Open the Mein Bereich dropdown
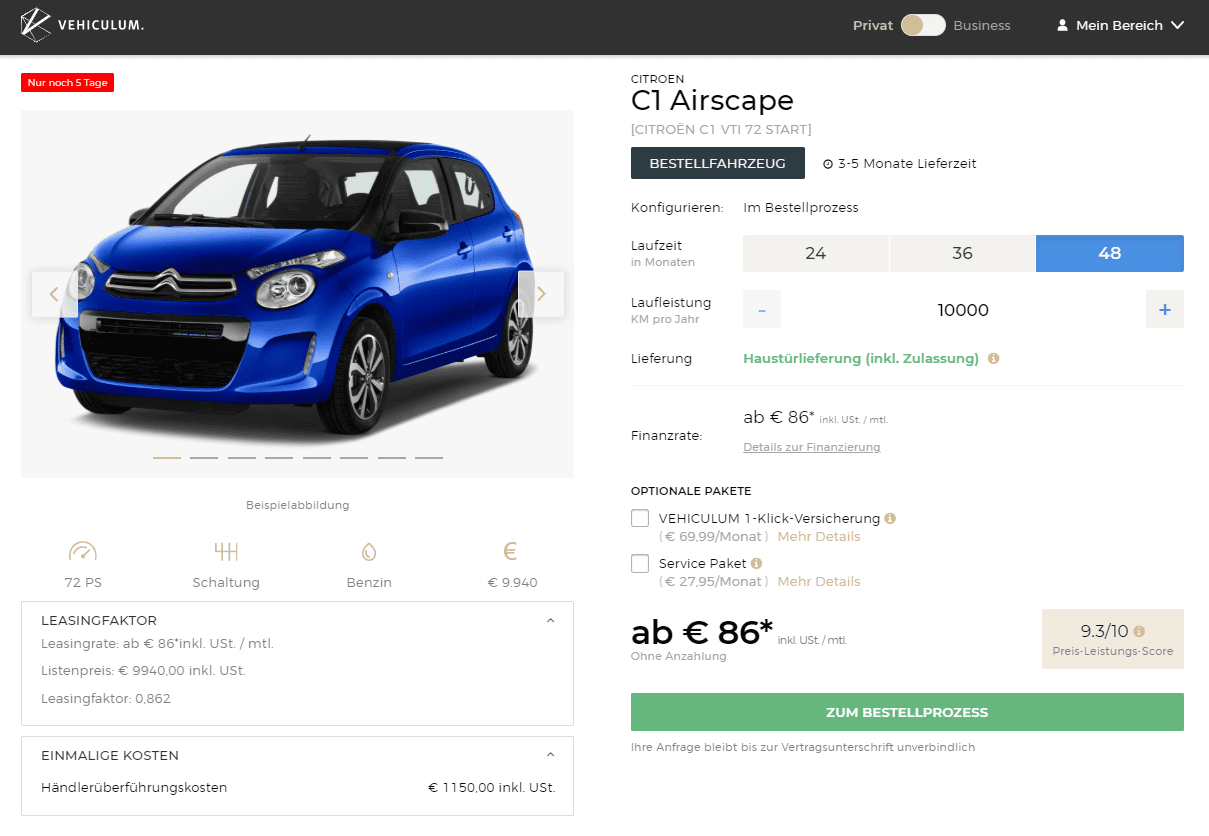The width and height of the screenshot is (1209, 836). coord(1120,25)
